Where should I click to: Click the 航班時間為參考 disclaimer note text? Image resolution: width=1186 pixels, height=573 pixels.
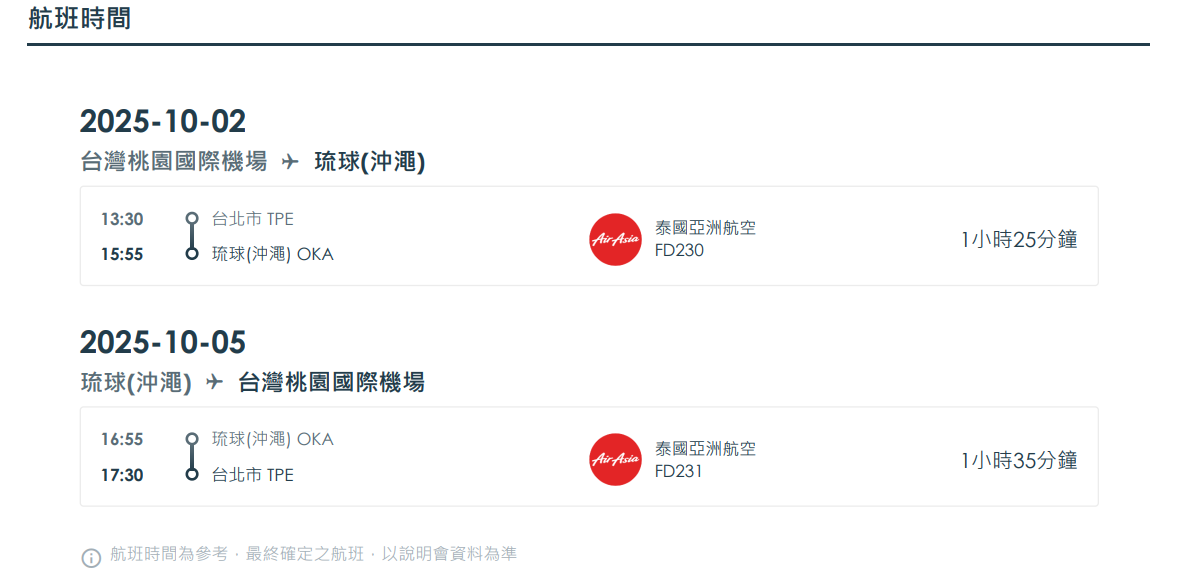tap(313, 554)
